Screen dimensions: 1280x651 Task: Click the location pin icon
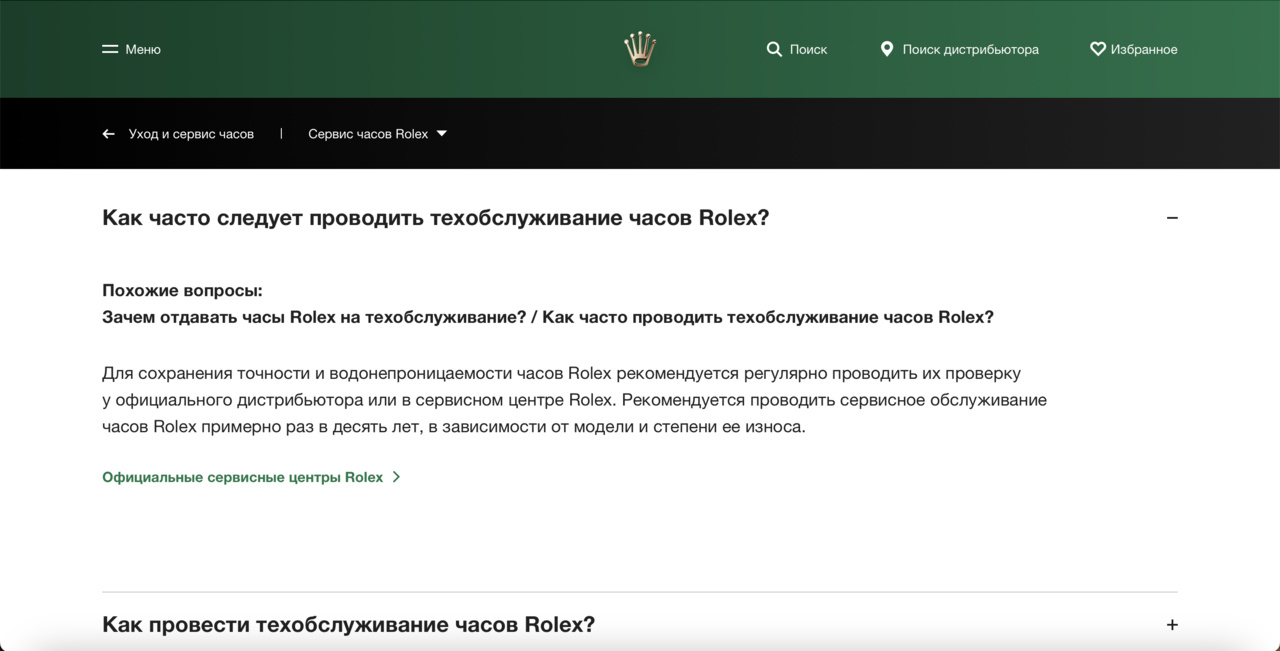(886, 49)
